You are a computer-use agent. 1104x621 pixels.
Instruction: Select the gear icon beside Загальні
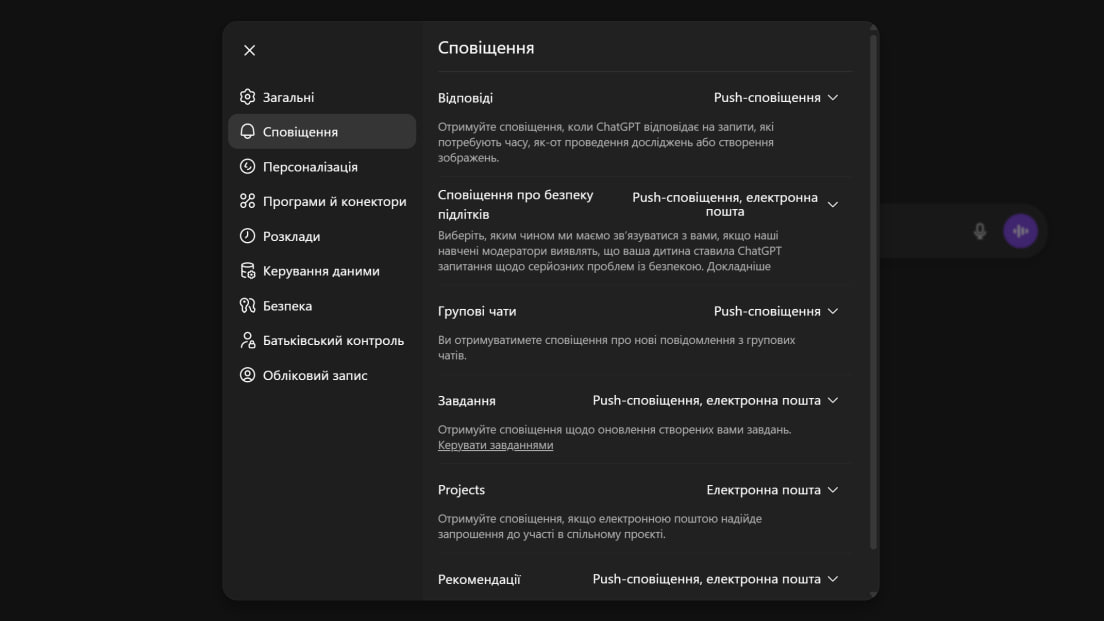pos(246,97)
